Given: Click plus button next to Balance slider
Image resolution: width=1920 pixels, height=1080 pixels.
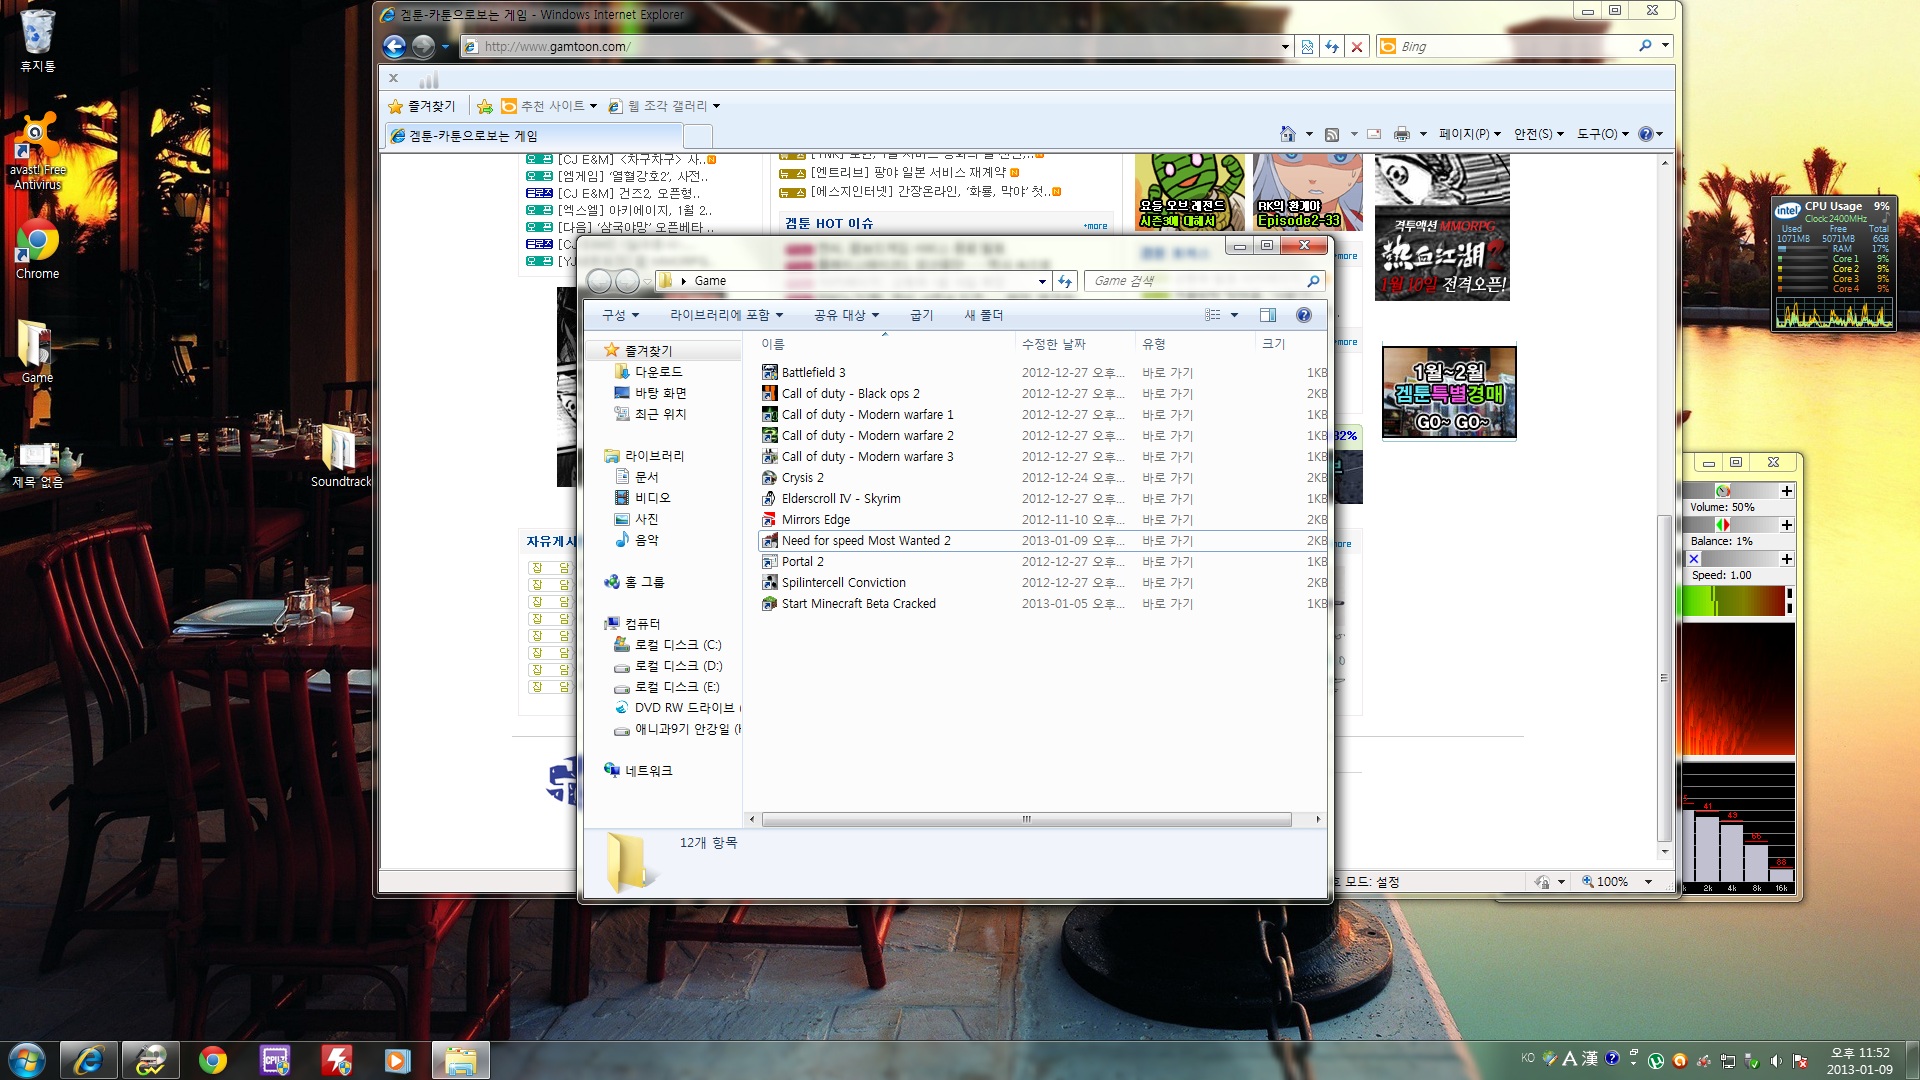Looking at the screenshot, I should click(x=1786, y=525).
